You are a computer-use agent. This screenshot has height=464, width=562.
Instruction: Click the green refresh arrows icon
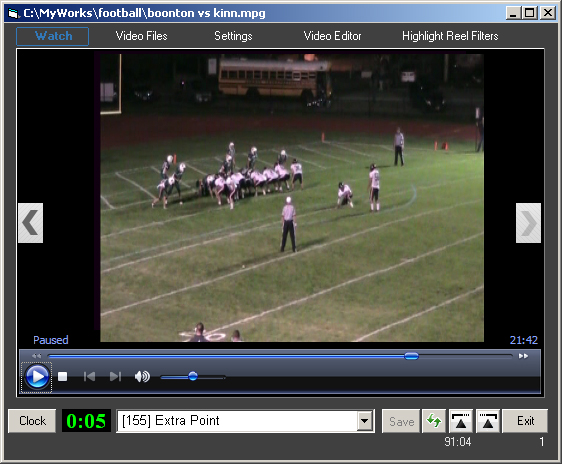point(434,421)
